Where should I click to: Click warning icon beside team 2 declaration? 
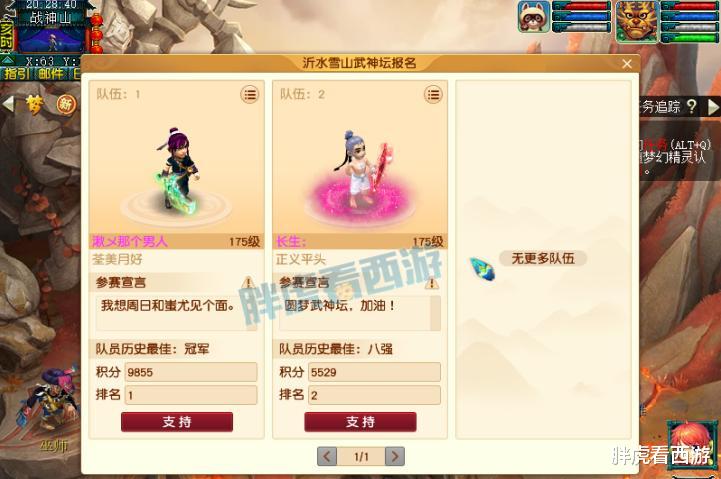click(x=432, y=283)
